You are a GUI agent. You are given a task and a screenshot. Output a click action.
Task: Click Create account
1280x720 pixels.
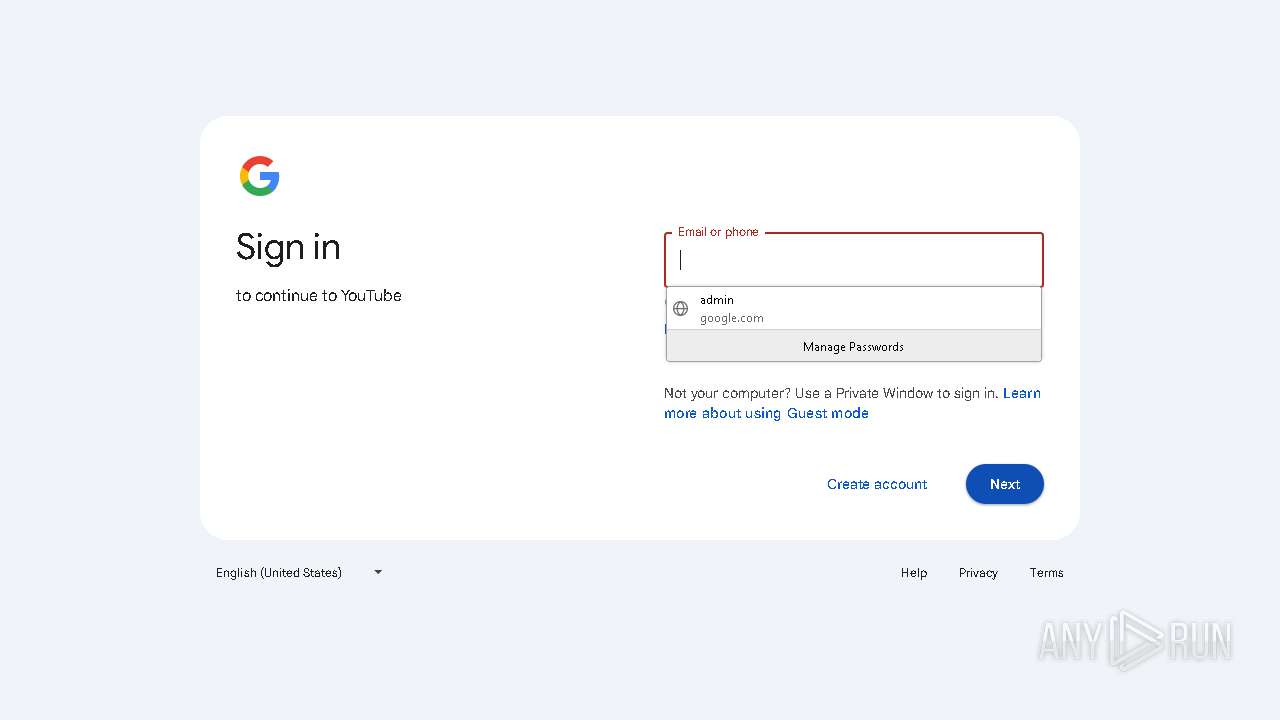[x=877, y=484]
